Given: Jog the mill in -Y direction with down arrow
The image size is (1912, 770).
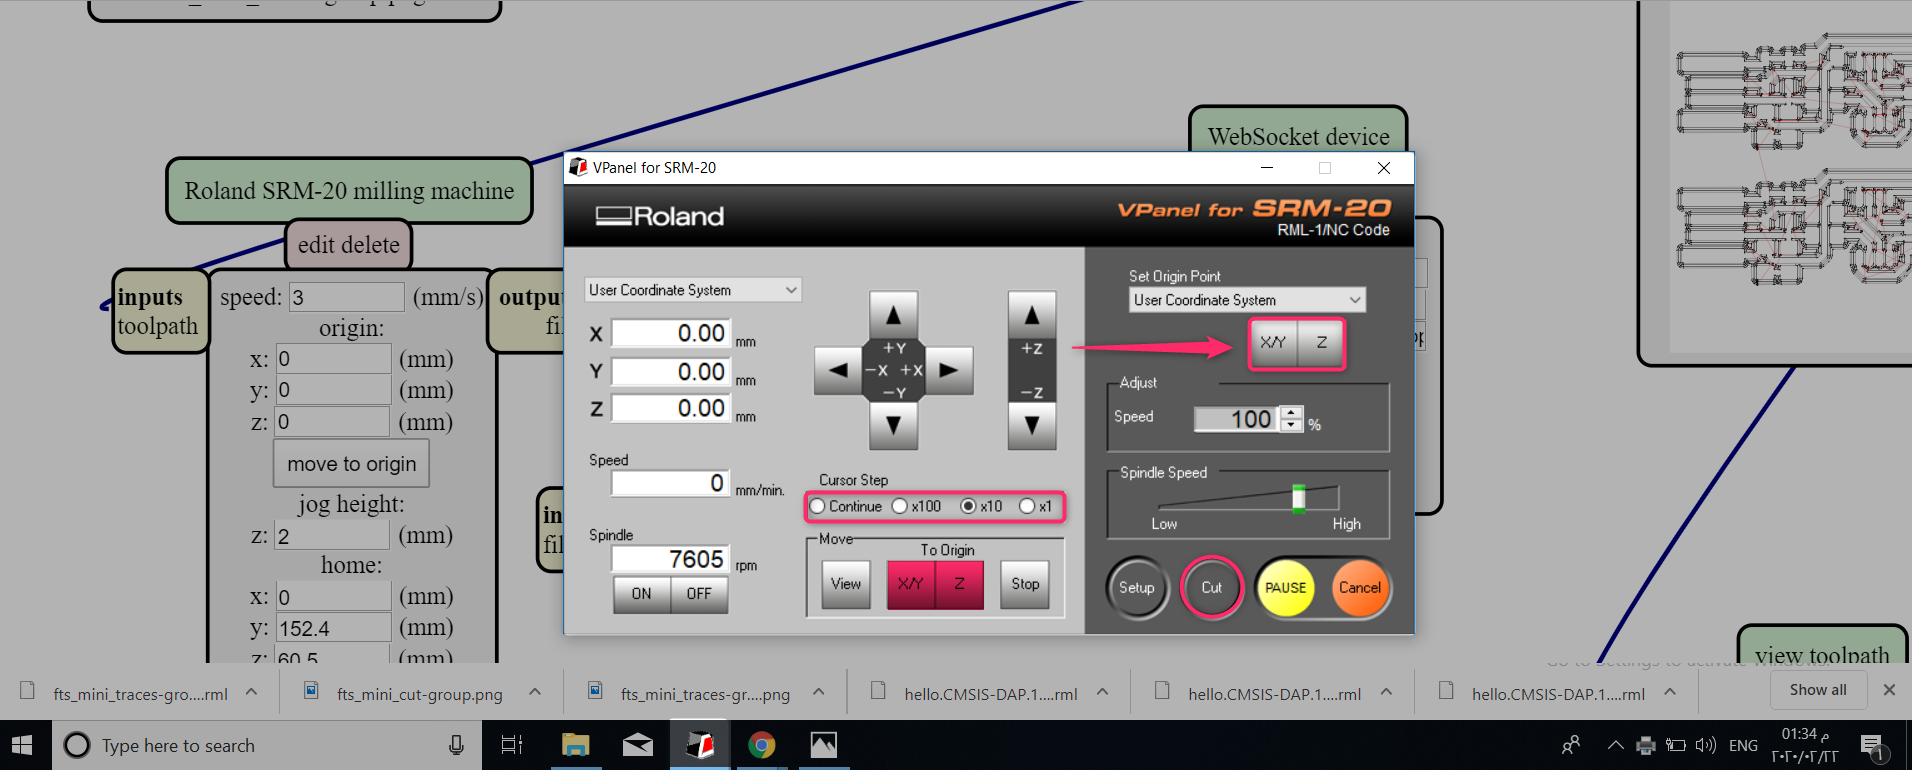Looking at the screenshot, I should (x=894, y=425).
